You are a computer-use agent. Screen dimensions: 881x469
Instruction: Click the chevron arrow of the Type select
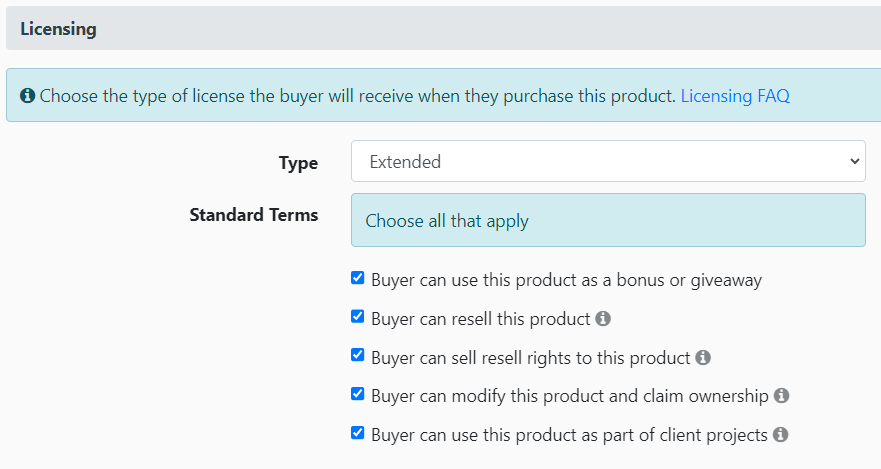coord(854,161)
